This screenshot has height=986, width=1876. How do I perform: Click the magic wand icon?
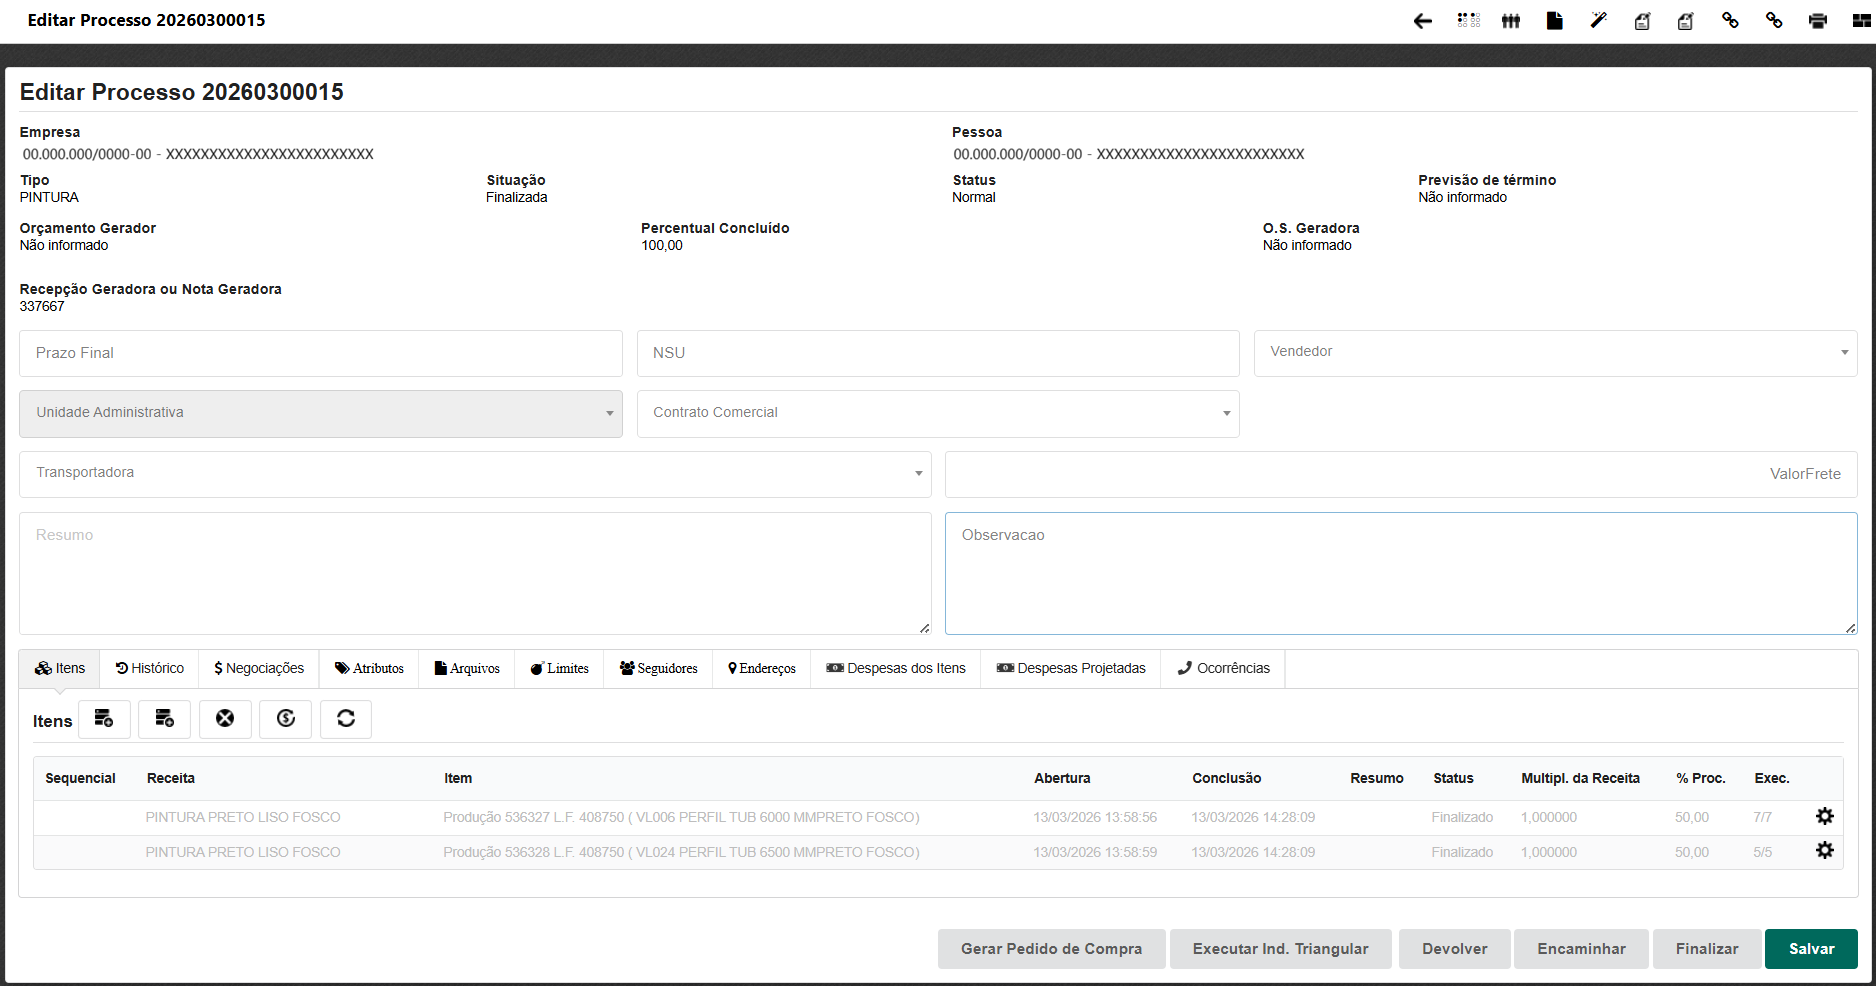[x=1598, y=21]
